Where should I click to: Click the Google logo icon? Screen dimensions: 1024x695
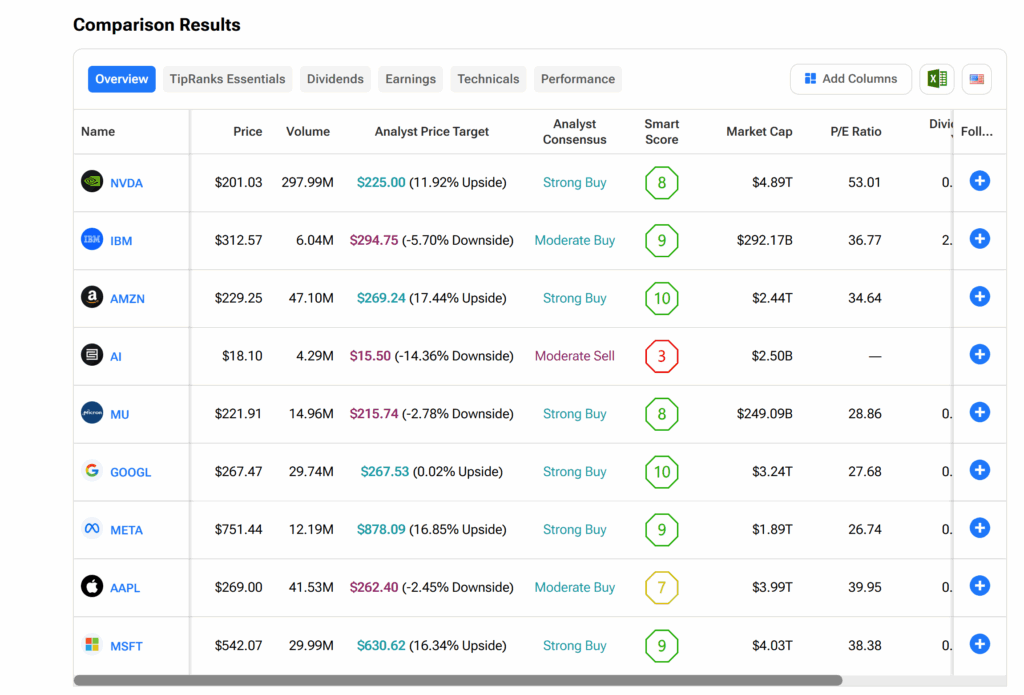pos(92,471)
